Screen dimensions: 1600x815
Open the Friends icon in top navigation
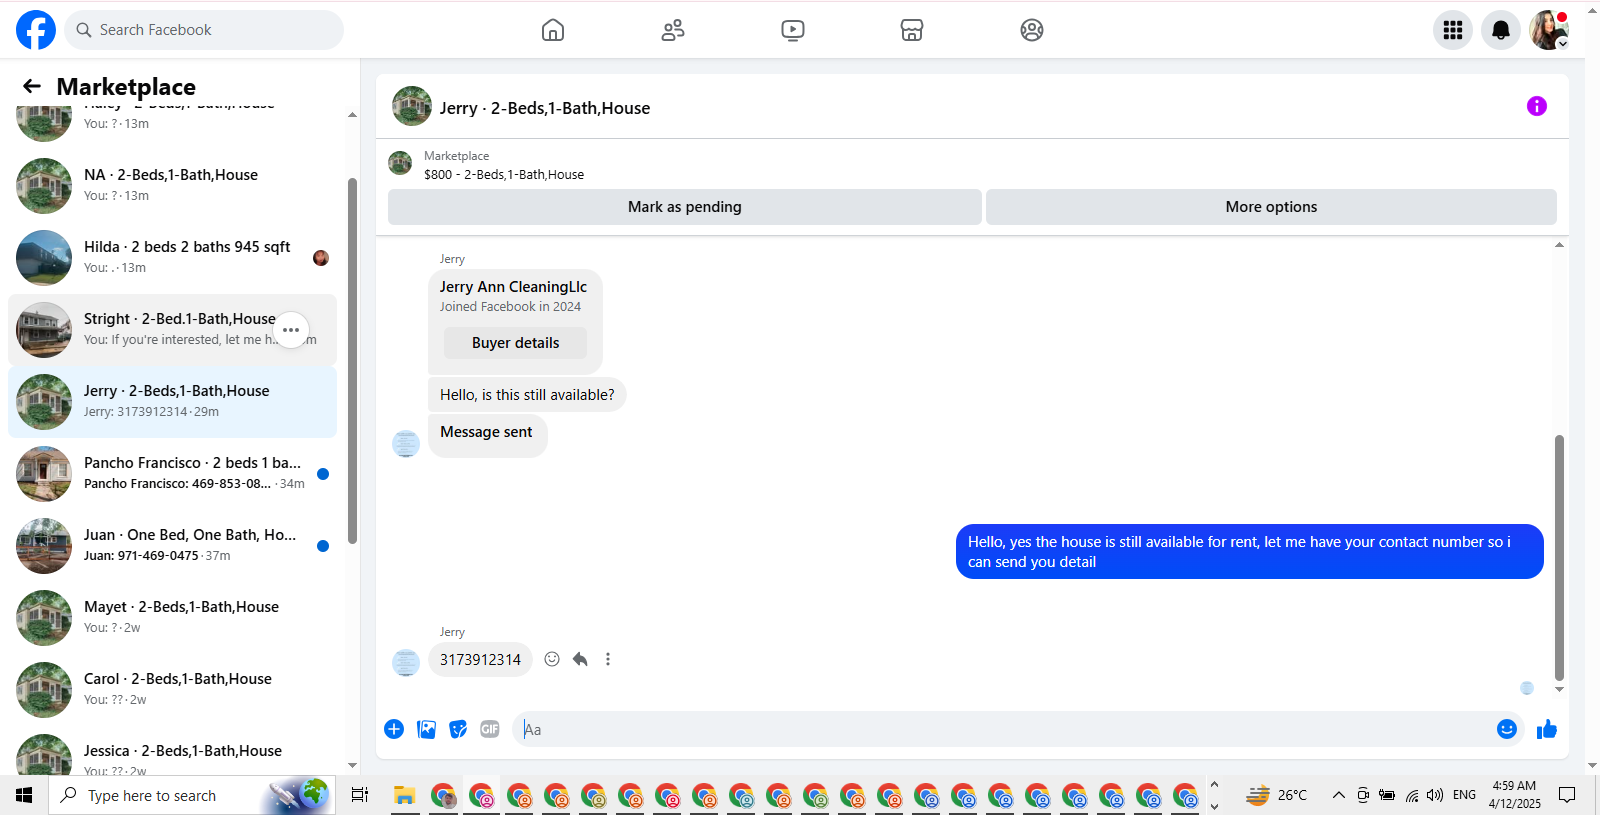673,30
